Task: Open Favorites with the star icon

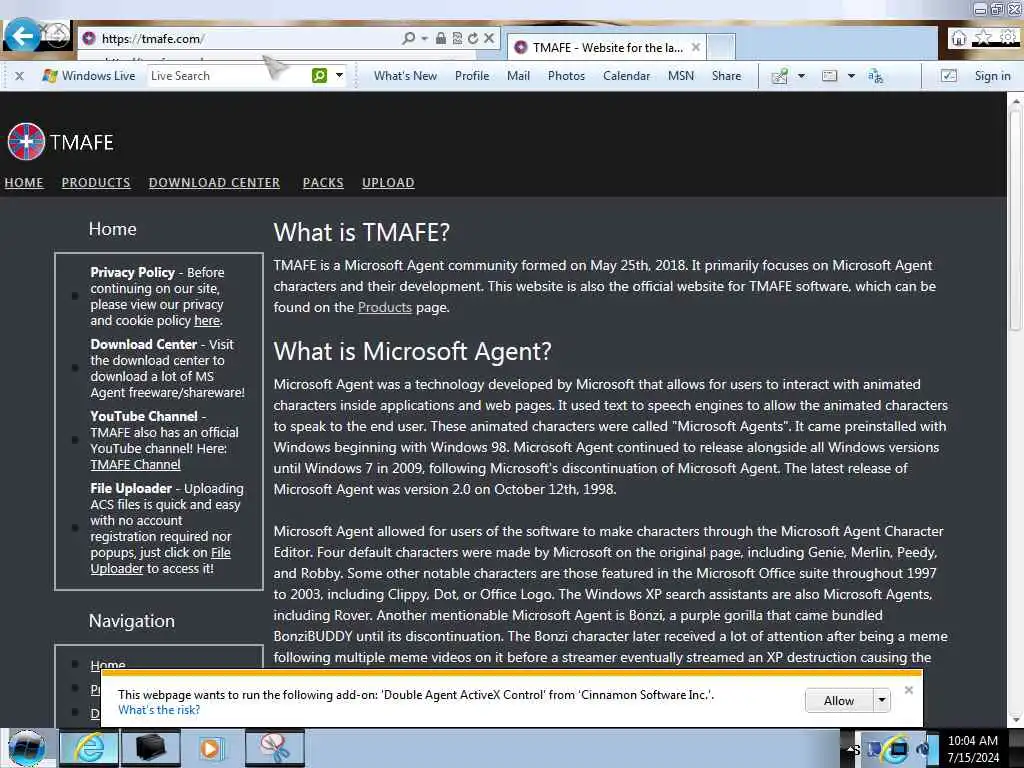Action: [982, 38]
